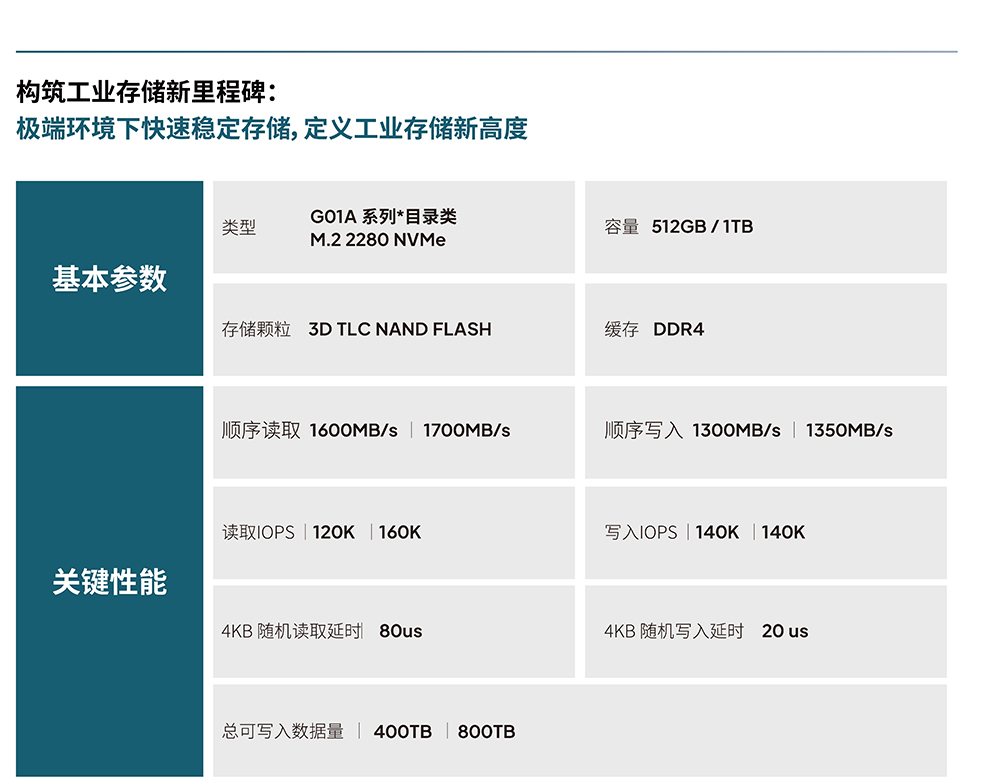The height and width of the screenshot is (782, 1000).
Task: Click the 1350MB/s sequential write value
Action: [x=849, y=431]
